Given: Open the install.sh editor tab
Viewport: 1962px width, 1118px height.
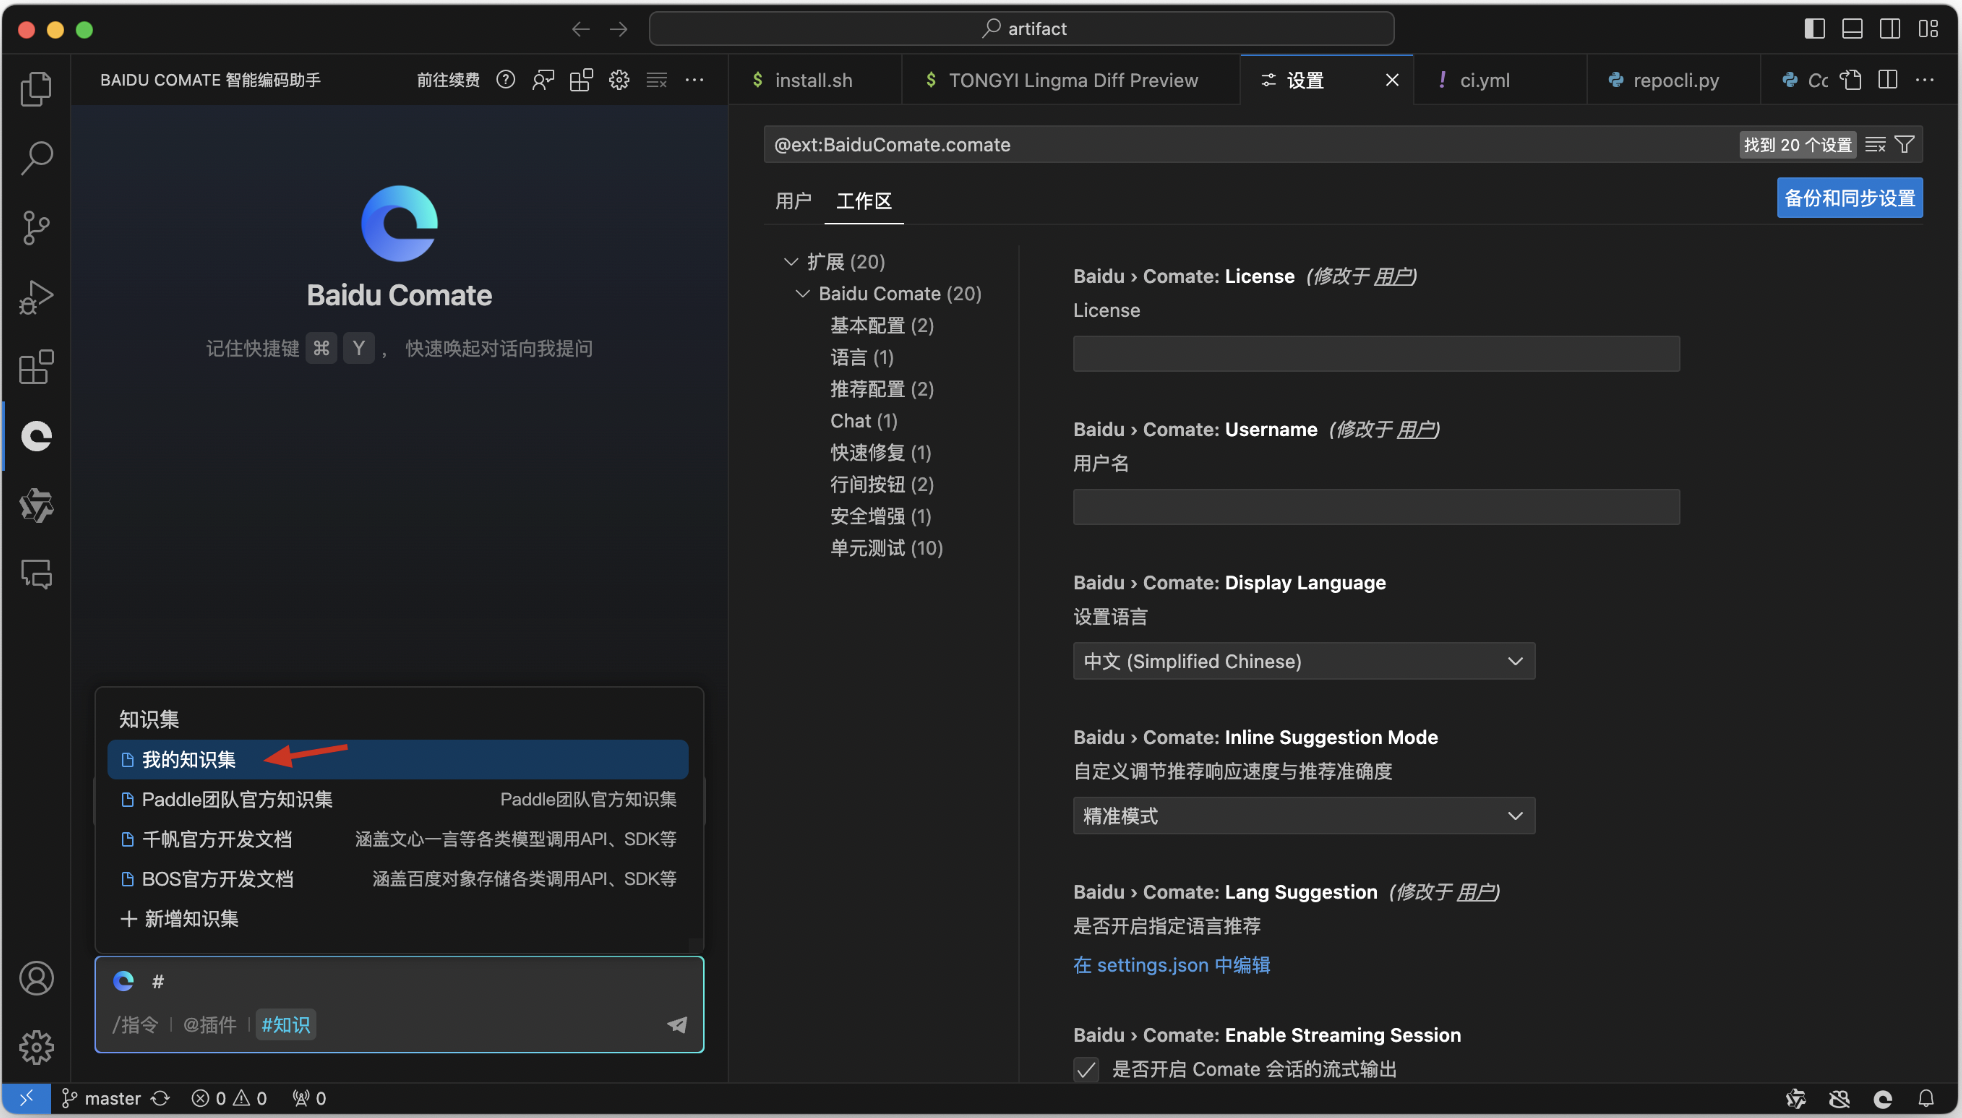Looking at the screenshot, I should (x=813, y=80).
